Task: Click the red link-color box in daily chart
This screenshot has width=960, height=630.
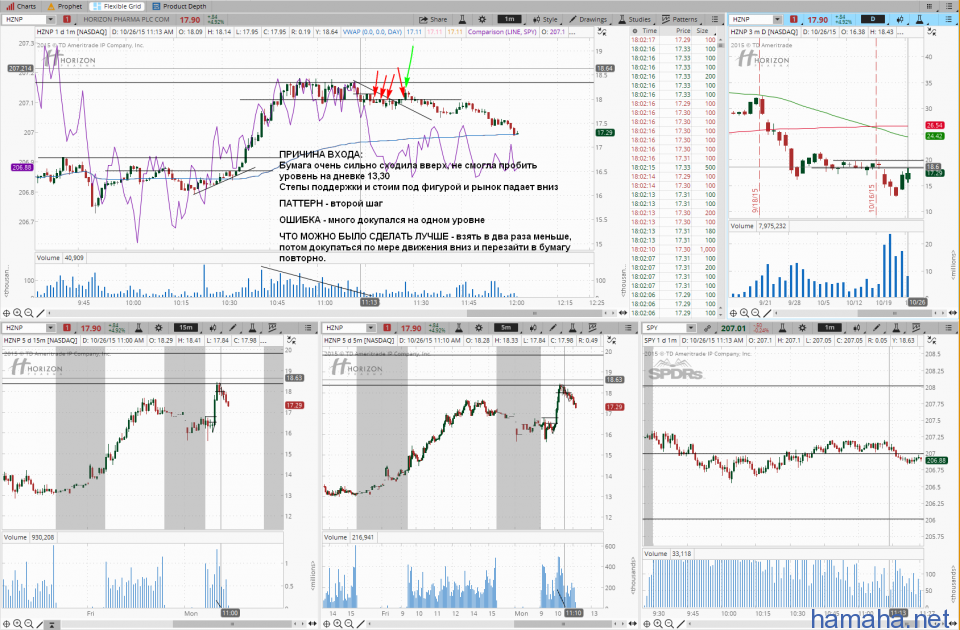Action: (793, 20)
